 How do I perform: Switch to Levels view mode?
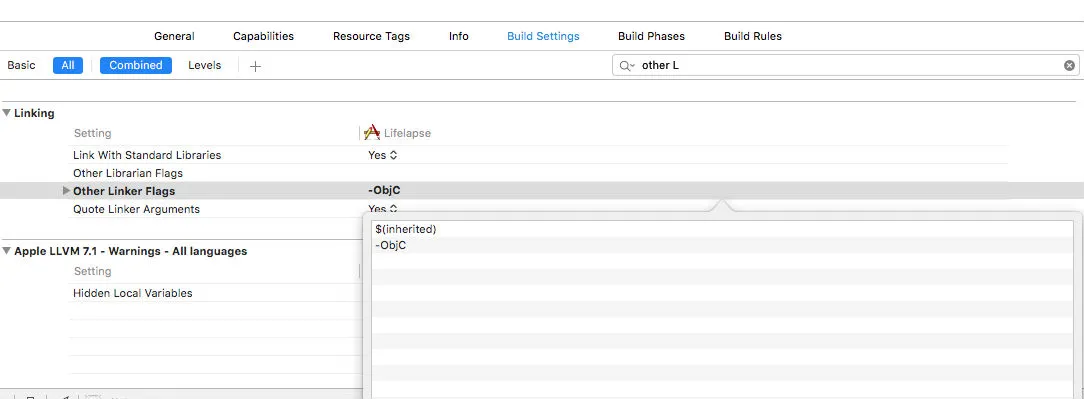click(x=205, y=65)
